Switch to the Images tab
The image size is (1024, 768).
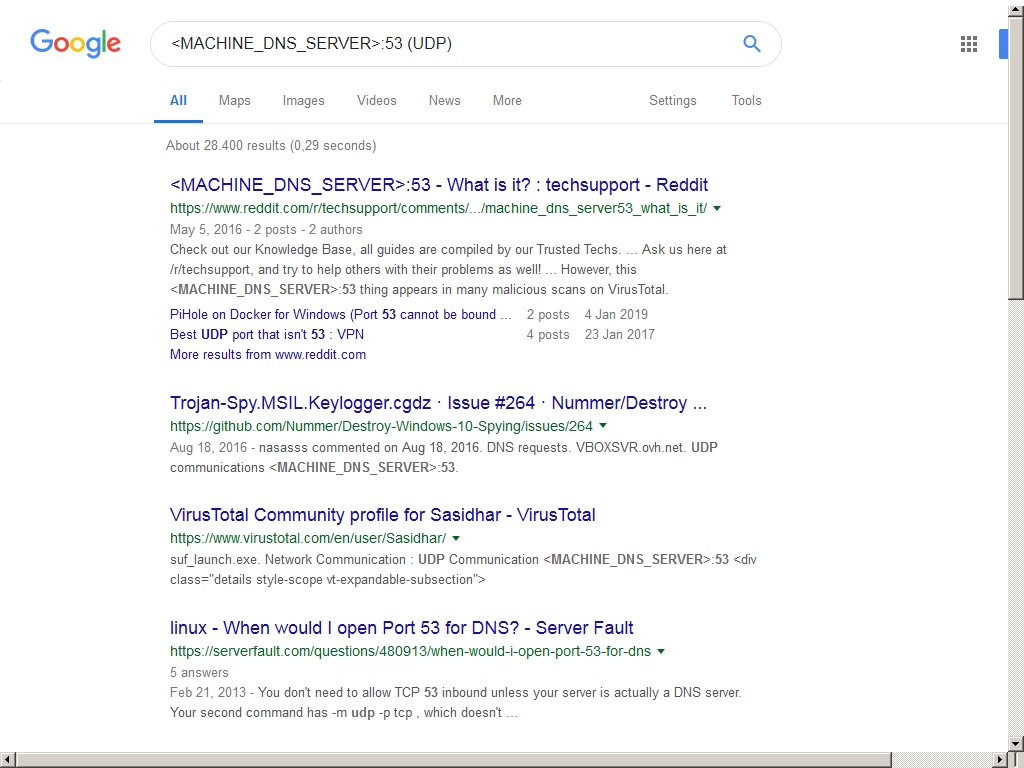click(303, 101)
